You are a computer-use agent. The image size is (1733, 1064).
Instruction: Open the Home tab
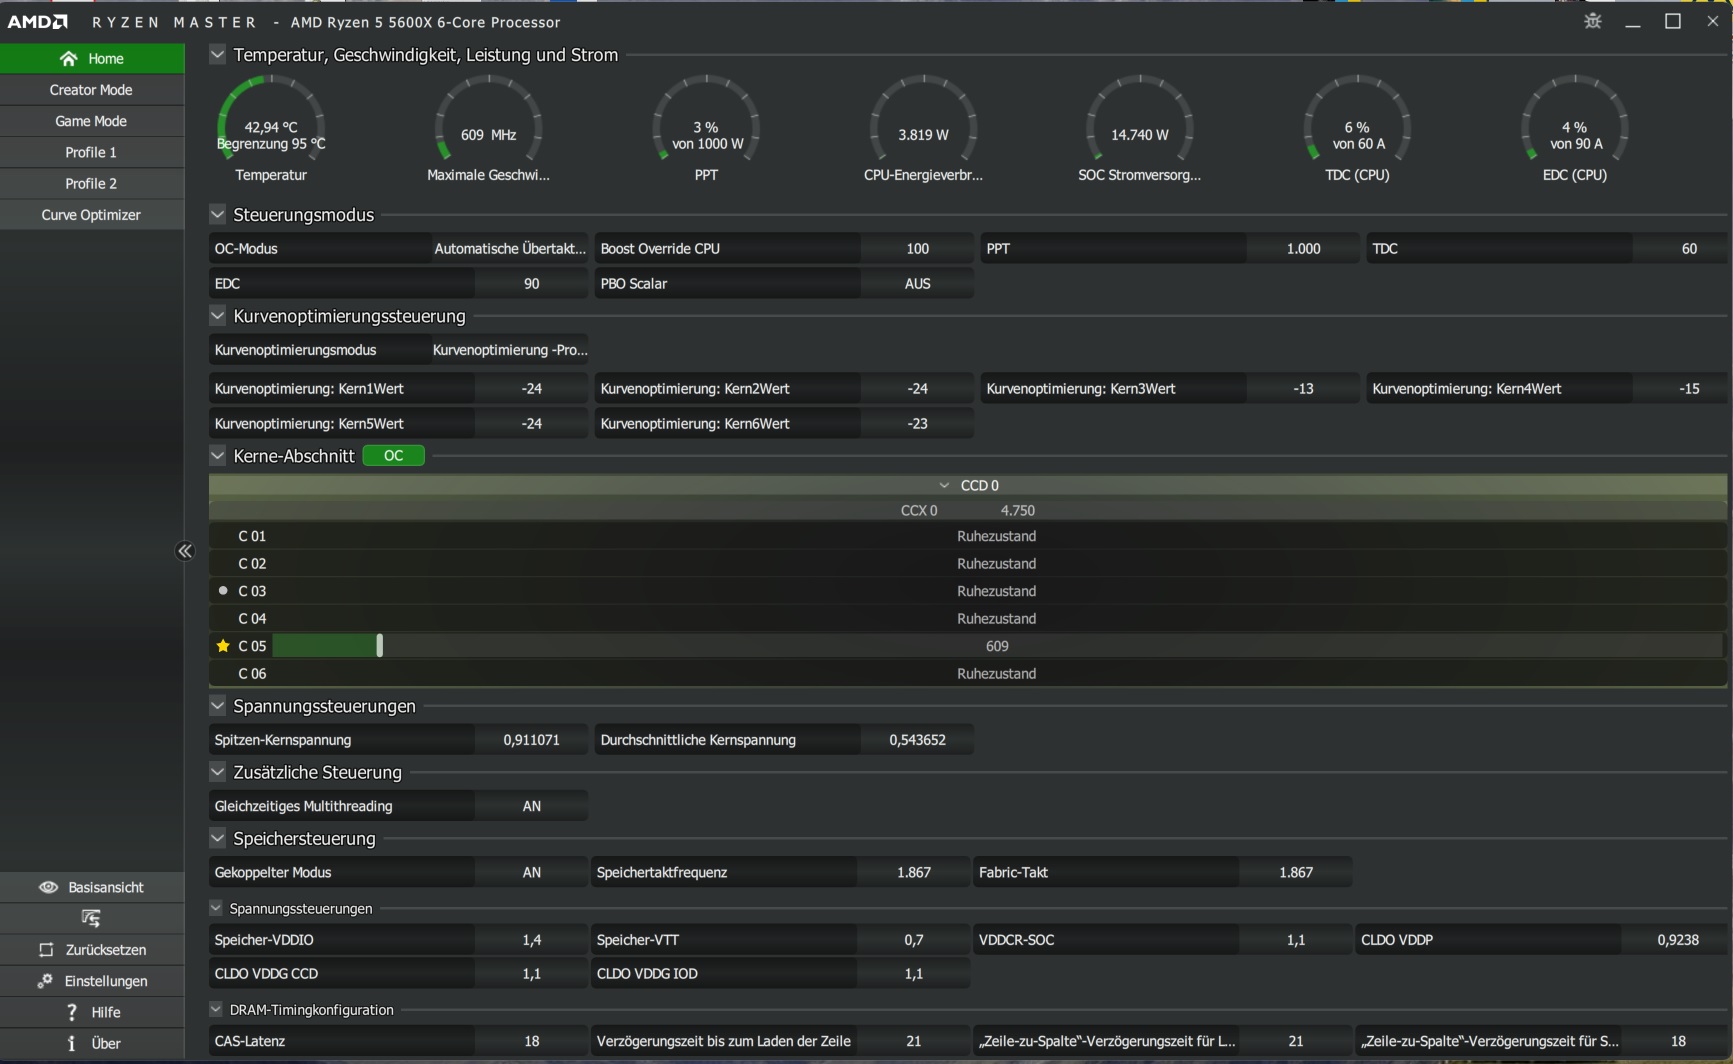pos(92,58)
